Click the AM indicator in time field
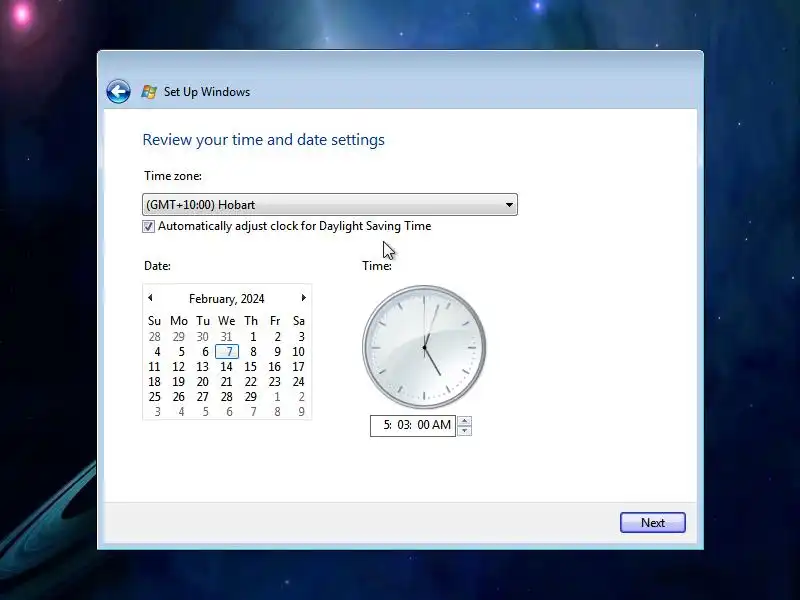The height and width of the screenshot is (600, 800). (x=441, y=425)
